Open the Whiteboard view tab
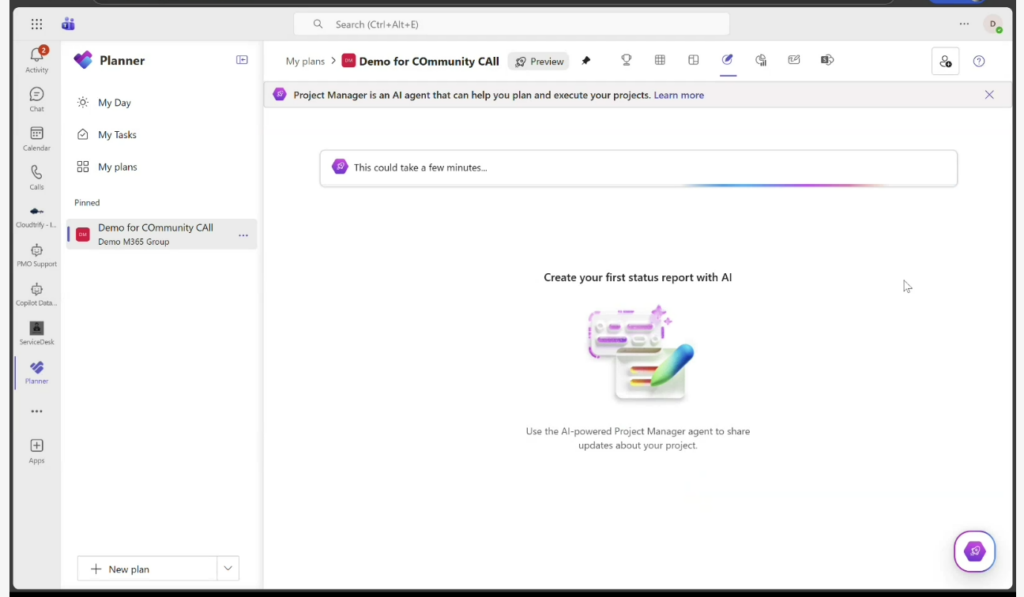This screenshot has height=597, width=1024. (794, 60)
